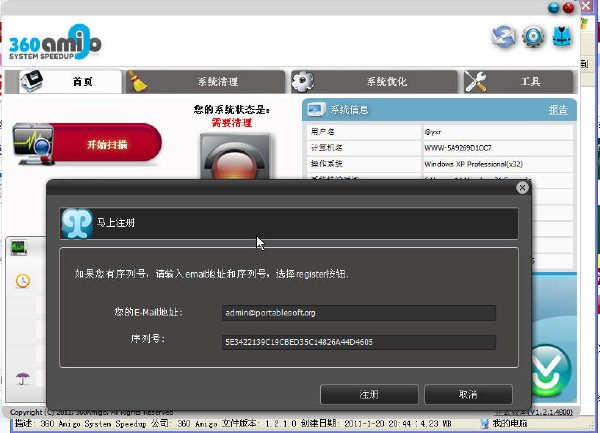
Task: Click the blue icon next to 马上注册
Action: [77, 223]
